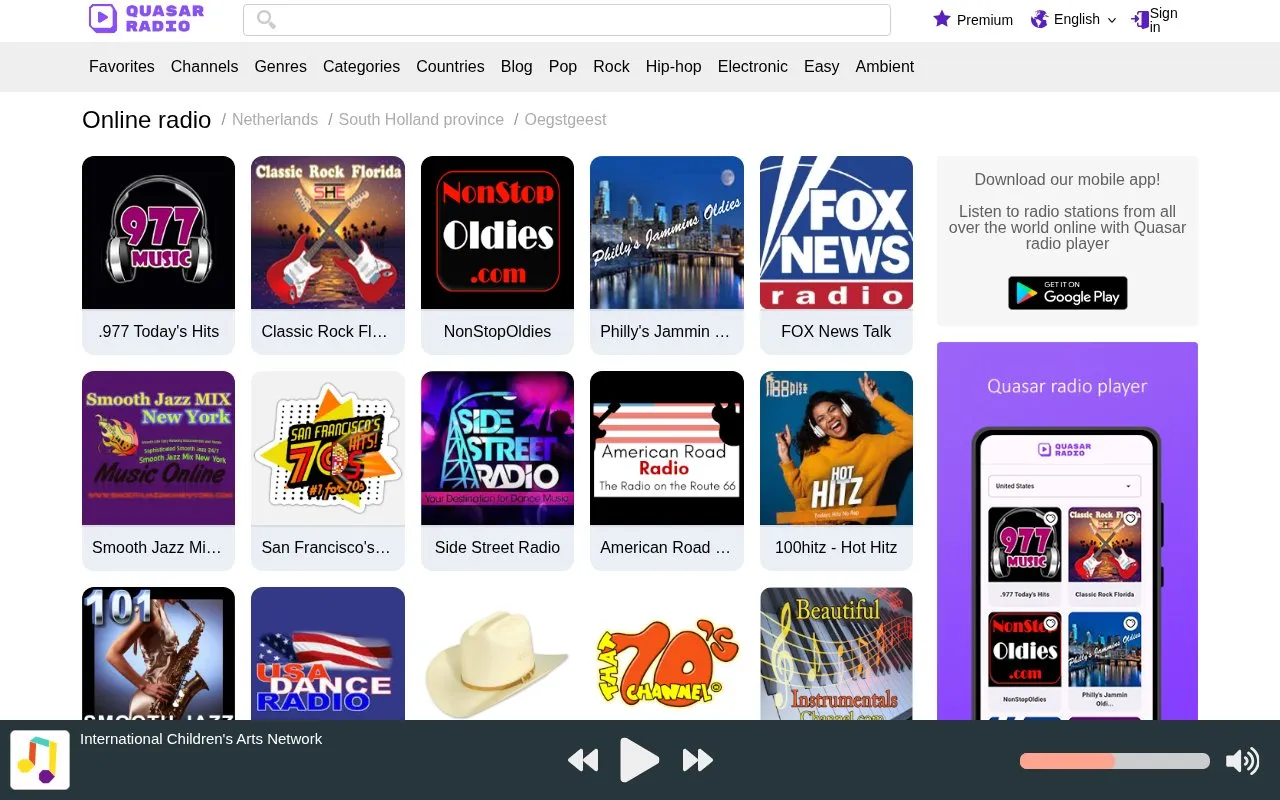Open the 100hitz Hot Hitz image
Screen dimensions: 1280x800
coord(836,448)
